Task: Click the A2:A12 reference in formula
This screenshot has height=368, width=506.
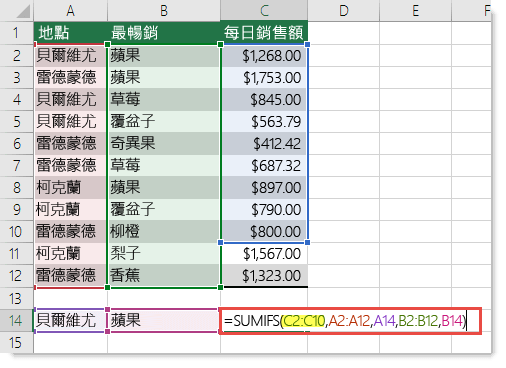Action: [x=349, y=321]
